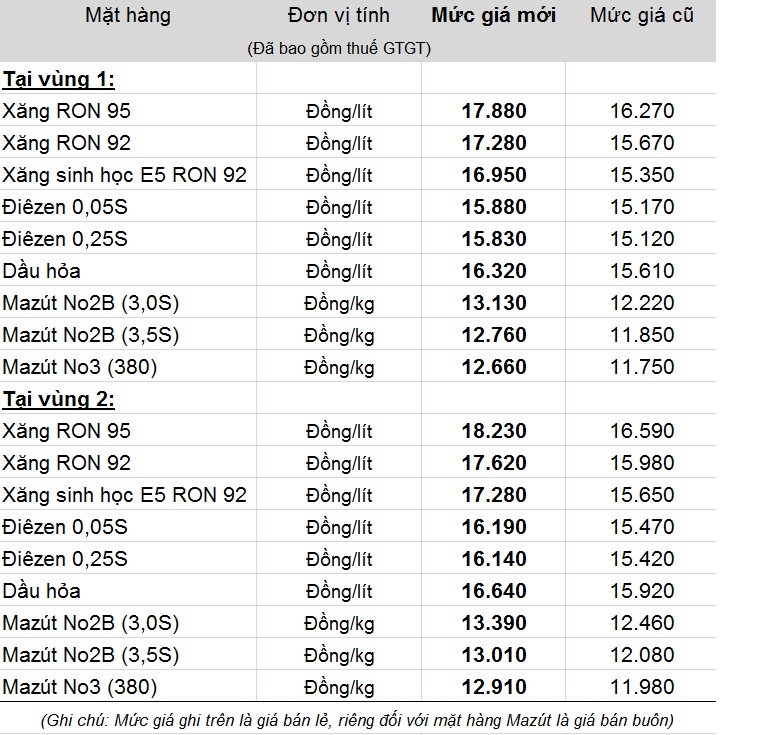
Task: Select the 'Mức giá mới' column header
Action: (493, 16)
